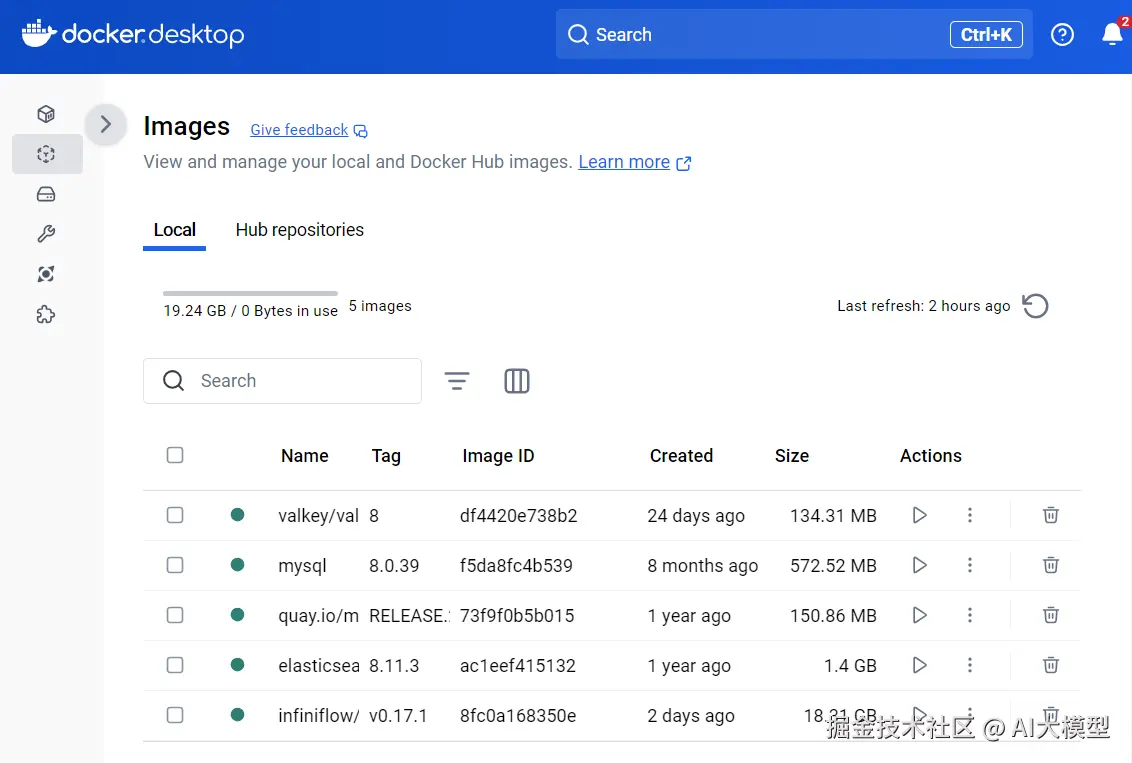Click the v0.17.1 tag cell

pyautogui.click(x=398, y=716)
